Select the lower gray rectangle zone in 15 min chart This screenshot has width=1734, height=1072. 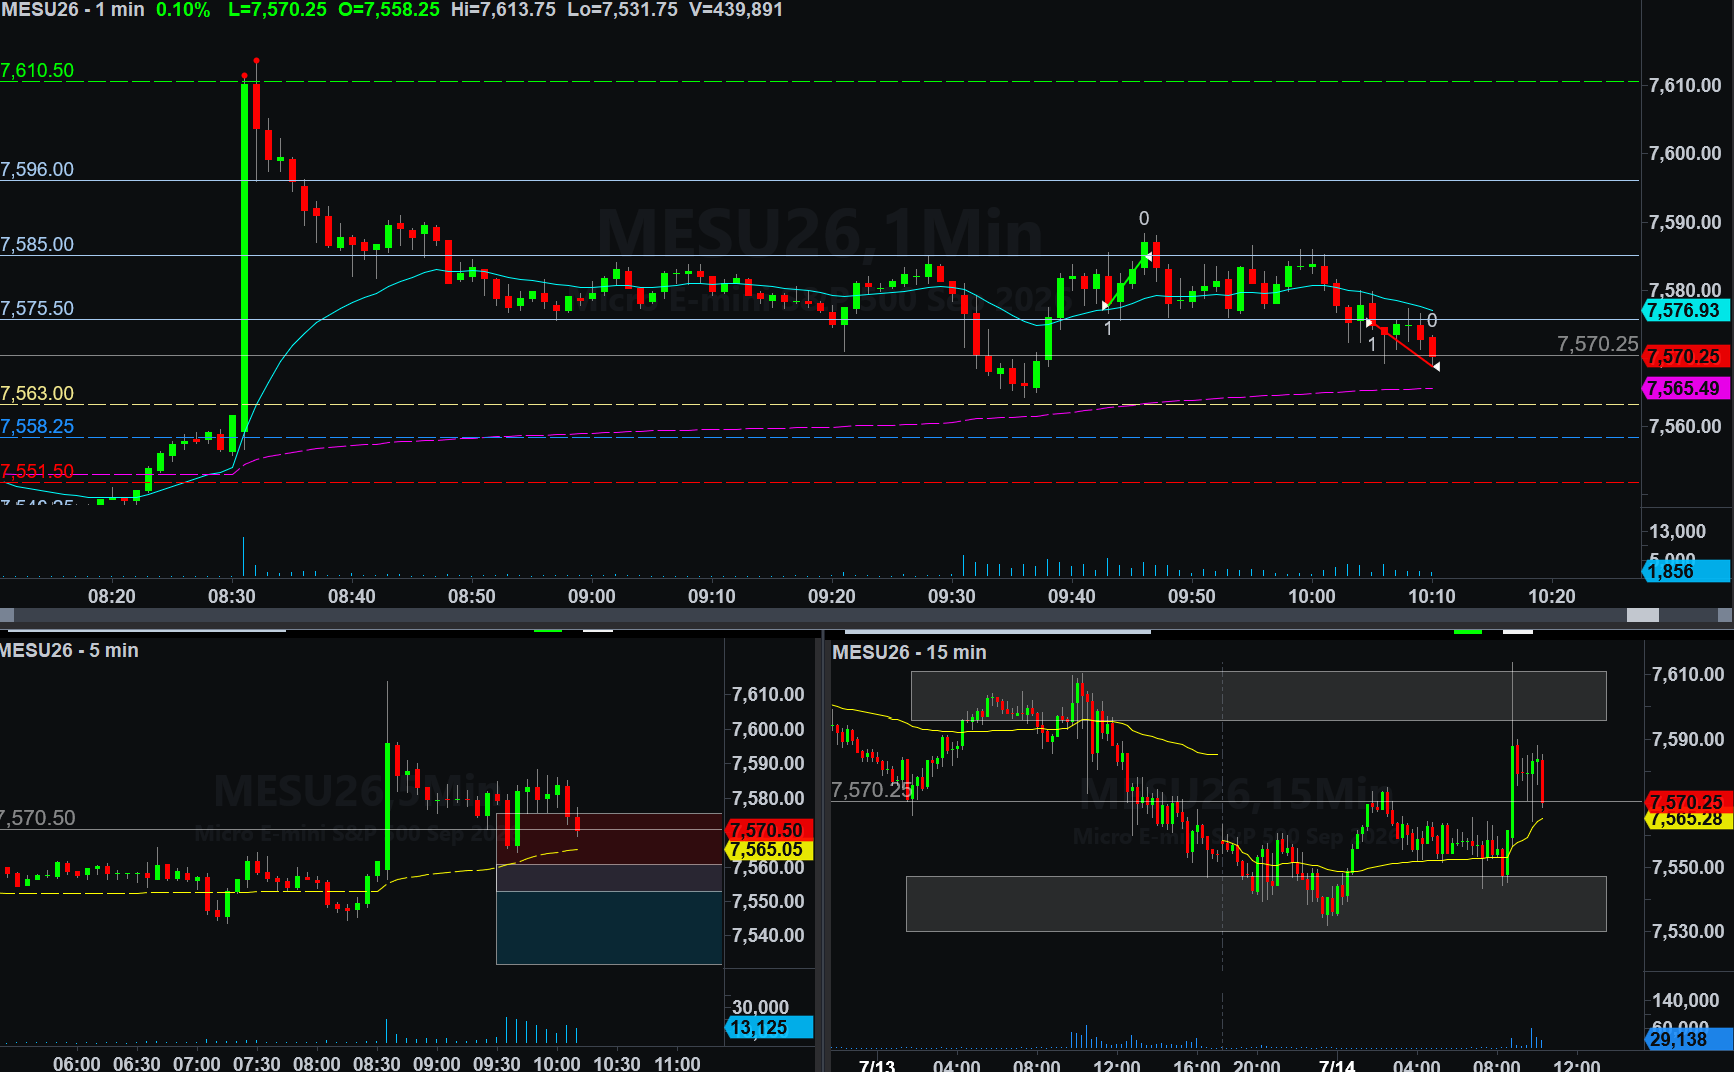point(1256,904)
